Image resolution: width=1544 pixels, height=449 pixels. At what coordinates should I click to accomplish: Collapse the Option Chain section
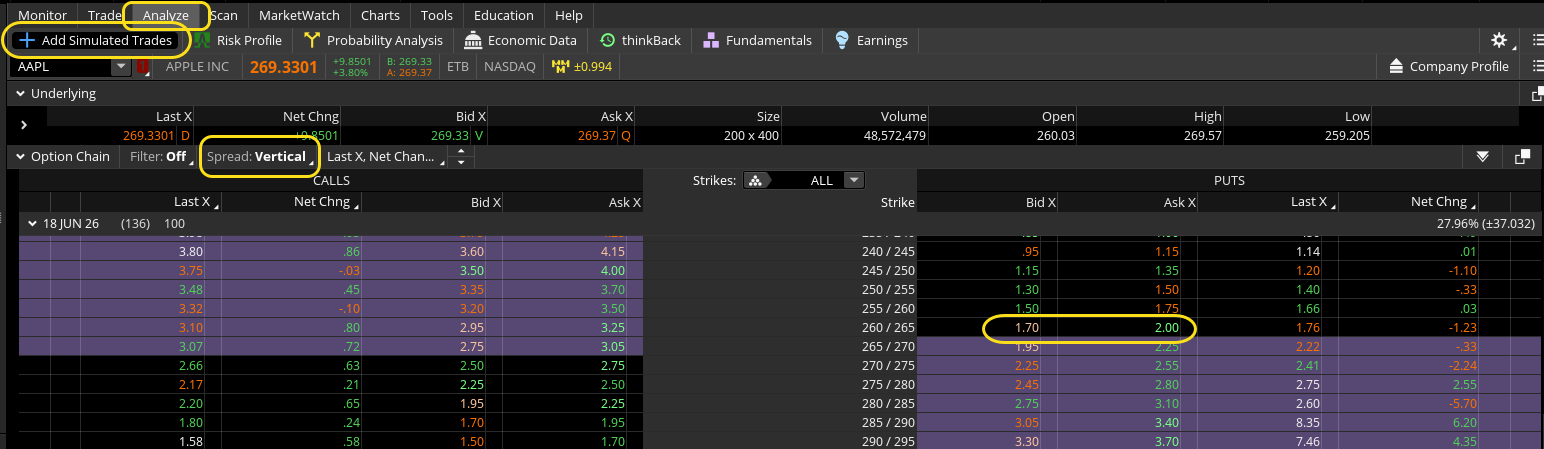pyautogui.click(x=20, y=157)
